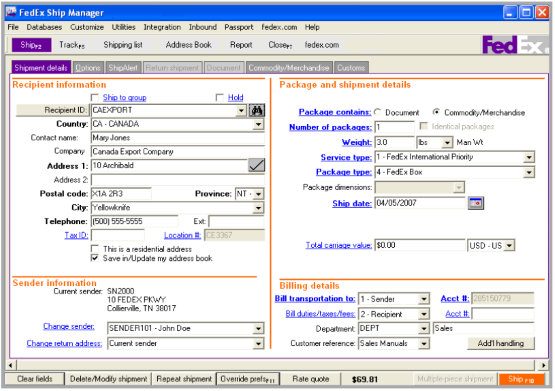Click the Add'l handling button
This screenshot has width=555, height=391.
click(500, 343)
